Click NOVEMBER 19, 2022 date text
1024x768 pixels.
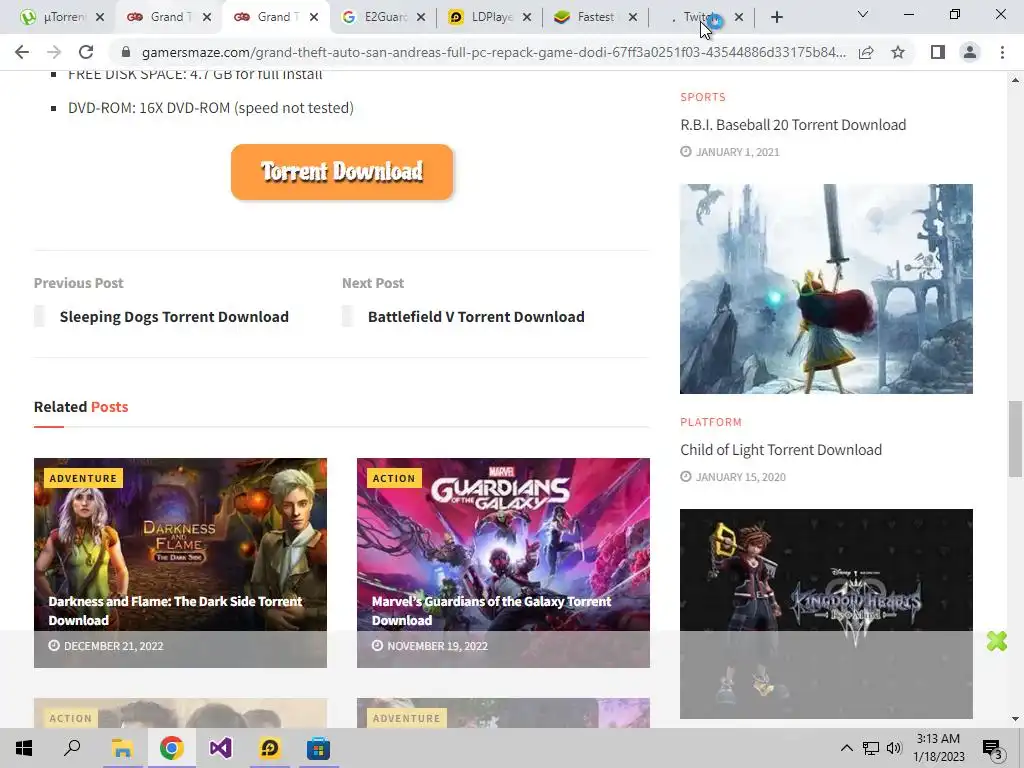tap(438, 646)
